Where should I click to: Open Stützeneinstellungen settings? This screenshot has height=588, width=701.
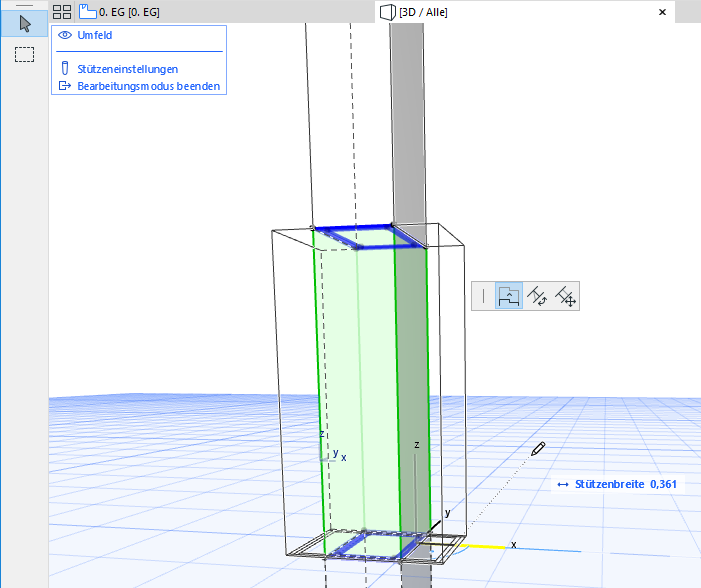[127, 69]
